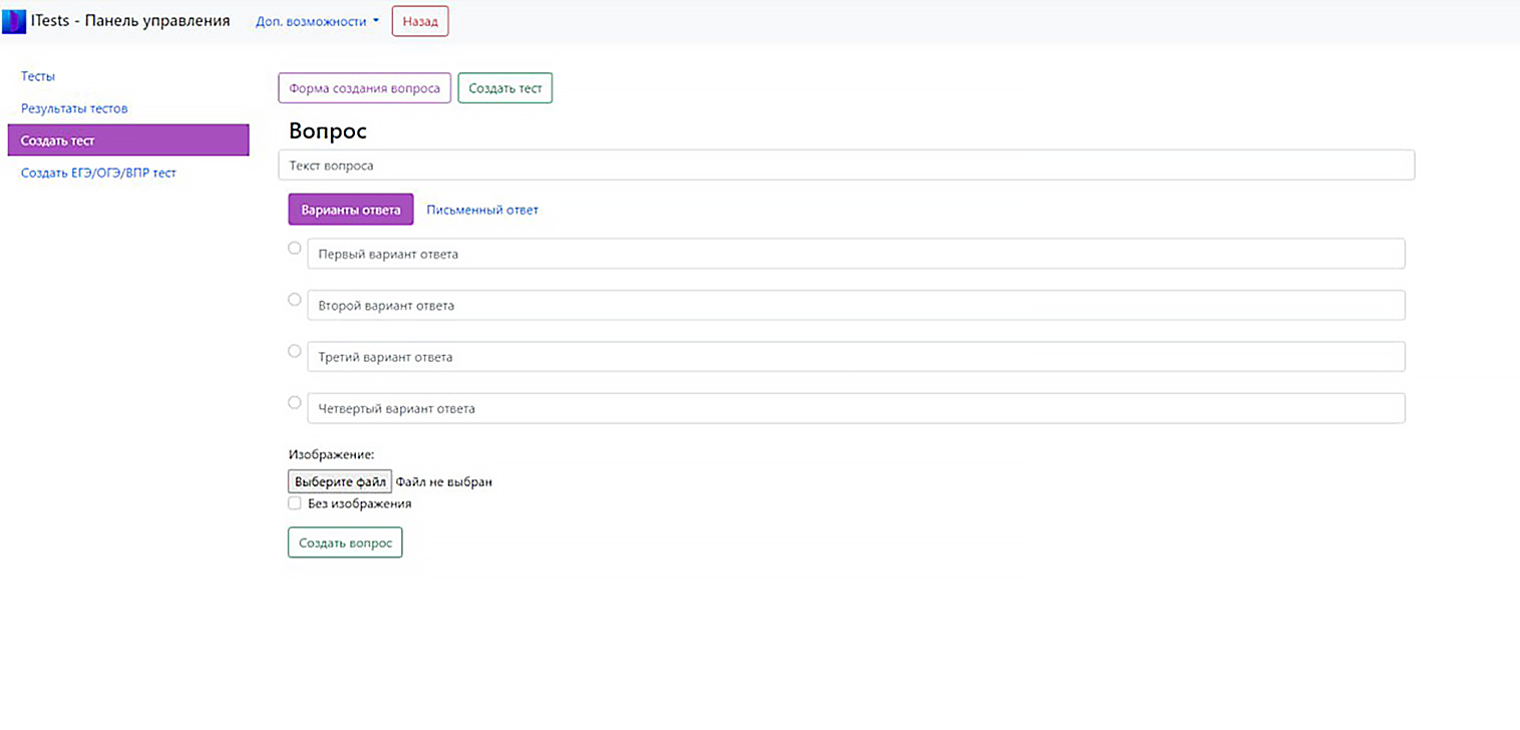Viewport: 1520px width, 730px height.
Task: Click the Третий вариант ответа field
Action: tap(856, 357)
